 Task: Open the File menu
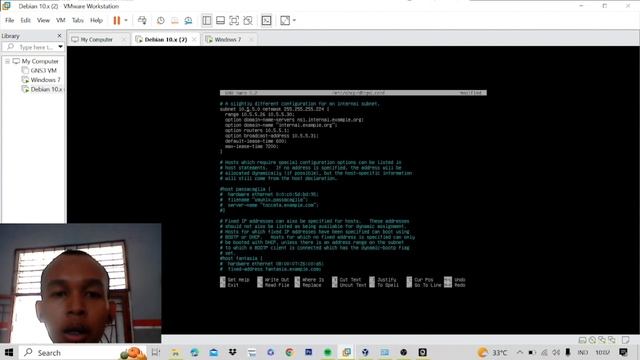click(9, 20)
